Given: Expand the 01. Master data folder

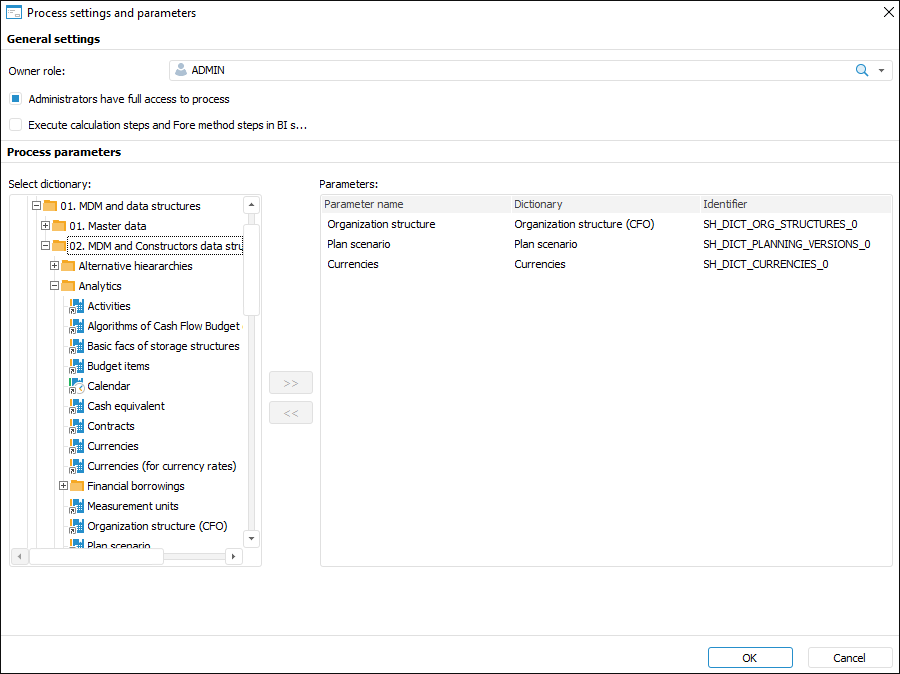Looking at the screenshot, I should (45, 226).
